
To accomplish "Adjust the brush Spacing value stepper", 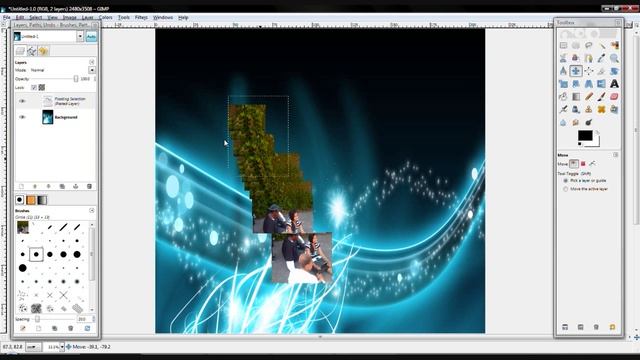I will click(94, 319).
